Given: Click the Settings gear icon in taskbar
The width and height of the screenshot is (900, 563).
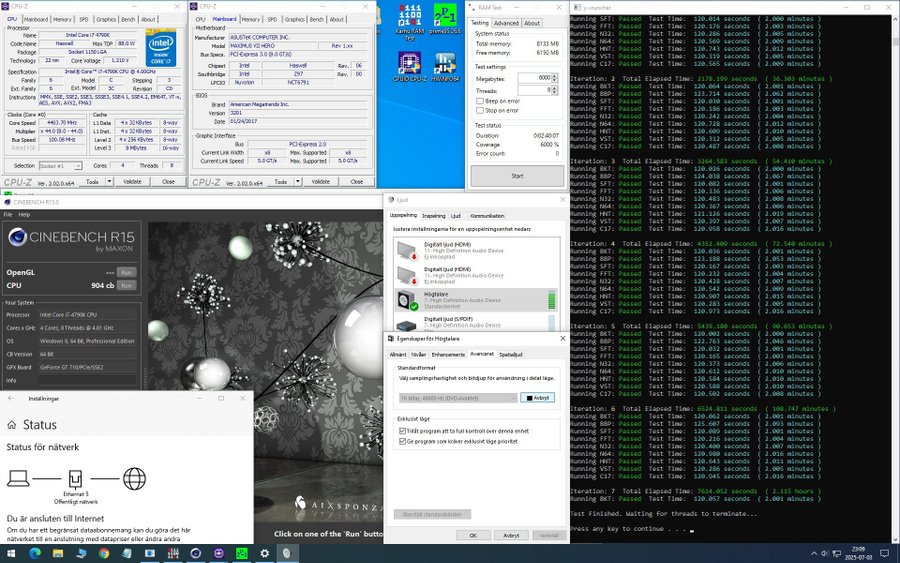Looking at the screenshot, I should coord(264,553).
